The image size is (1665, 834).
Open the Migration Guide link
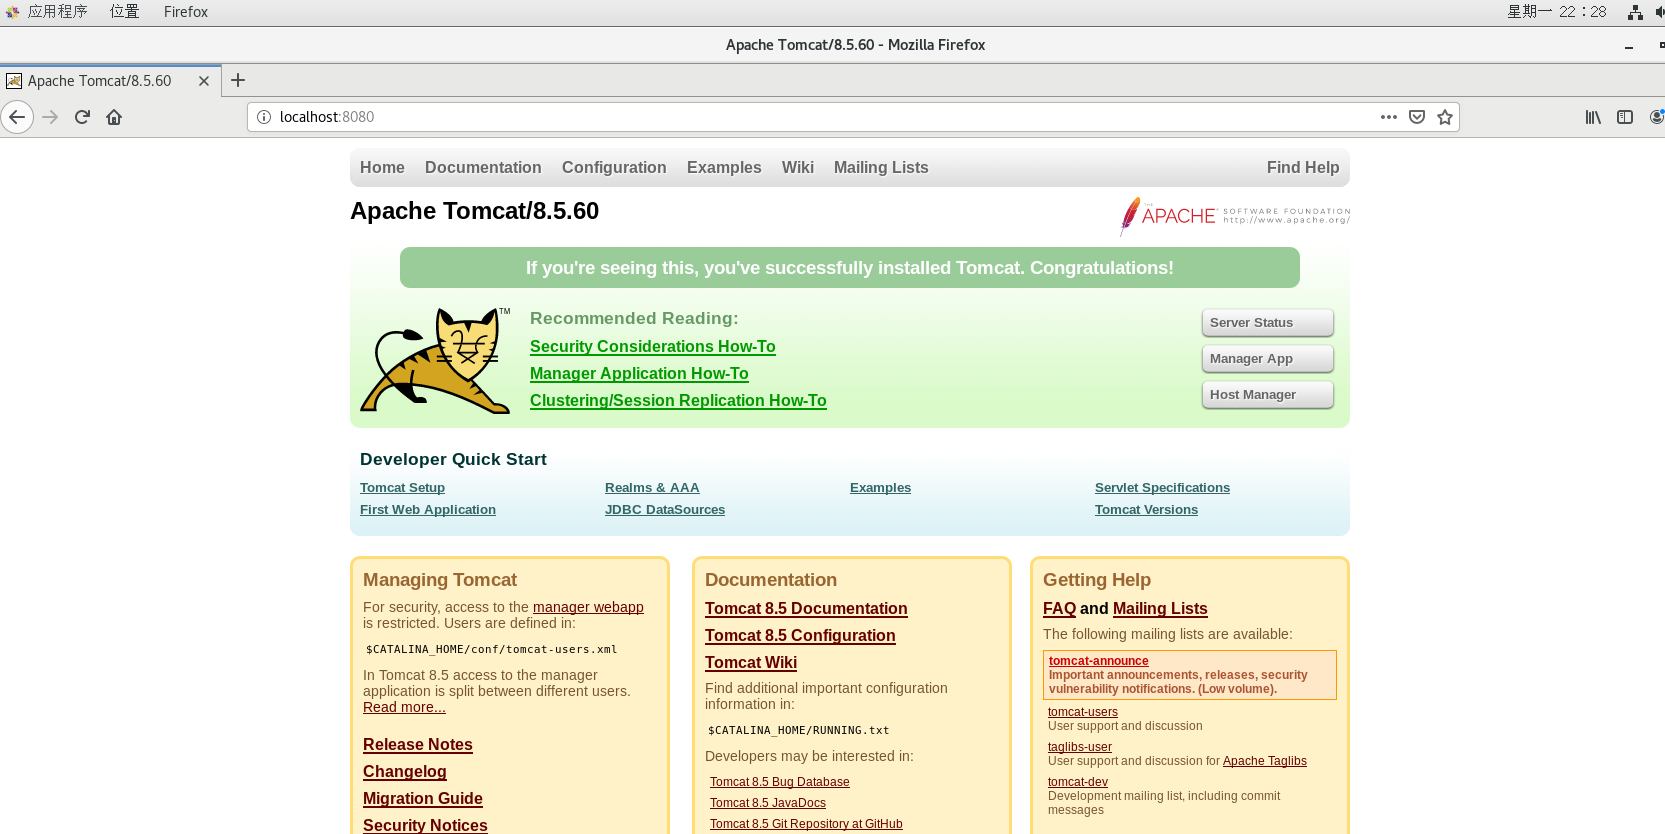click(423, 799)
